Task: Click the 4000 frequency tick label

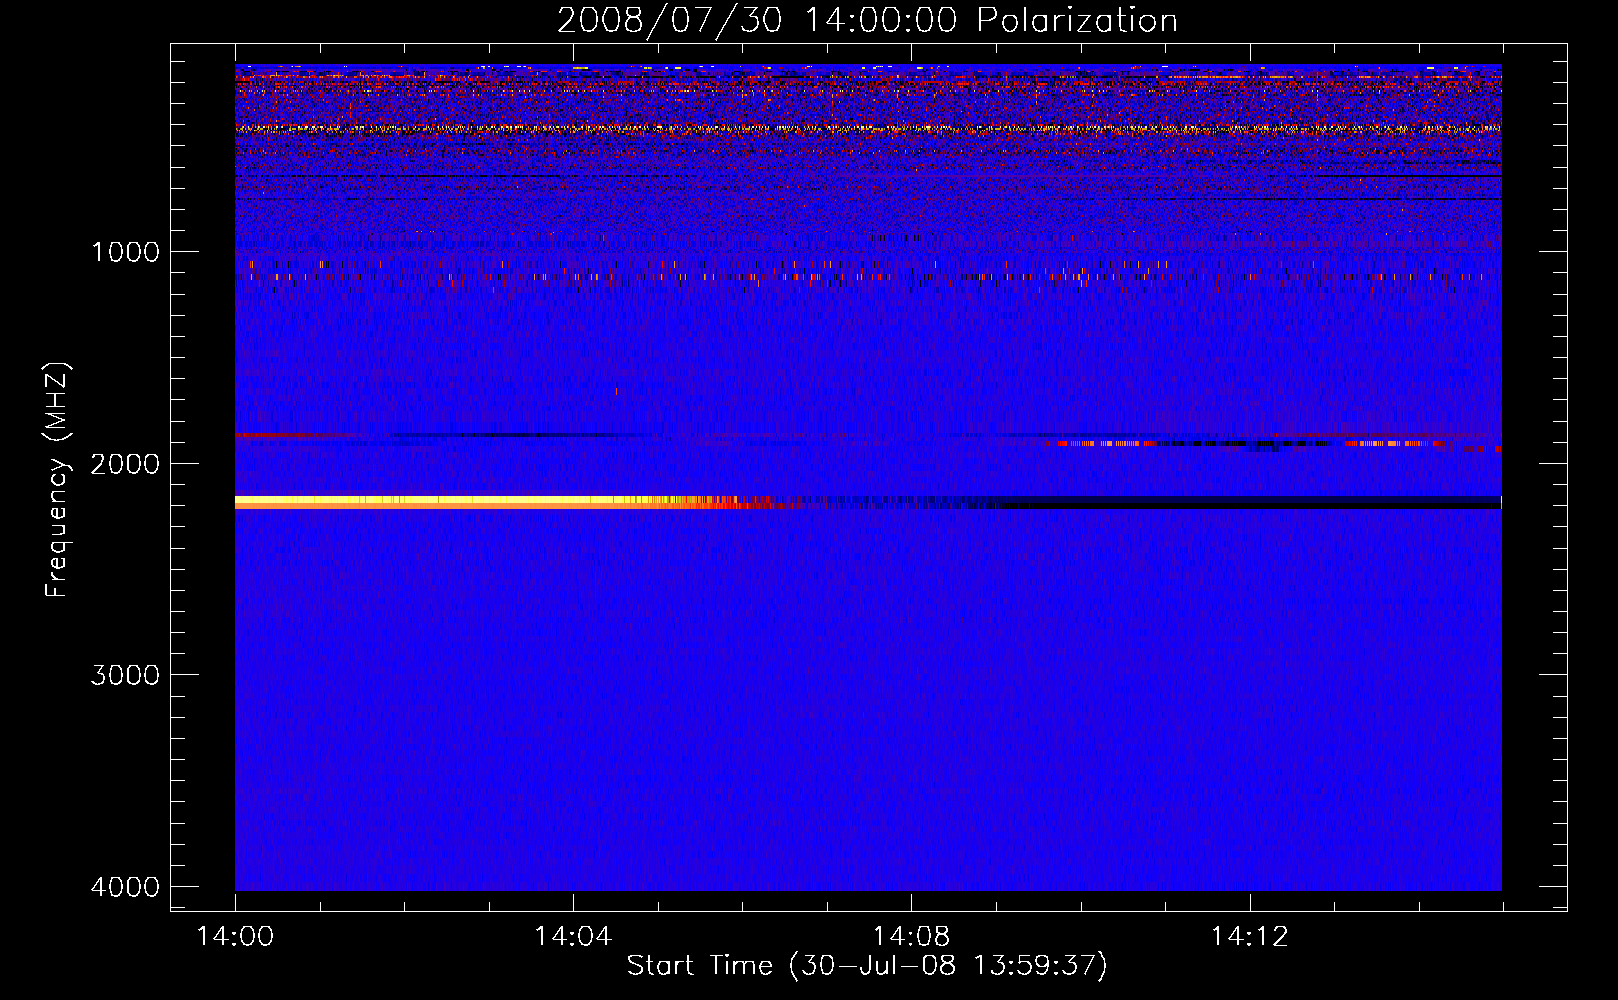Action: point(125,887)
